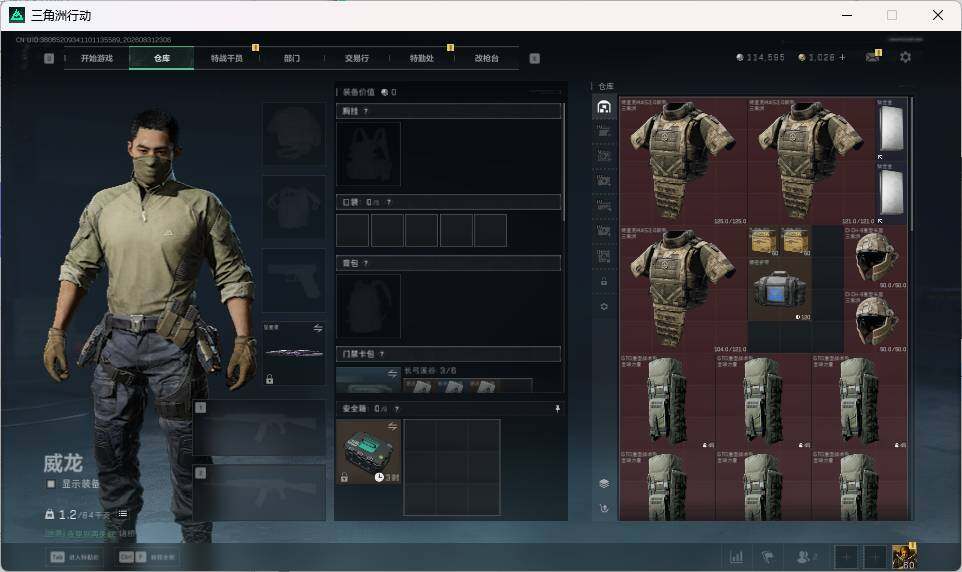
Task: Select the fifth warehouse sidebar category
Action: click(x=604, y=206)
